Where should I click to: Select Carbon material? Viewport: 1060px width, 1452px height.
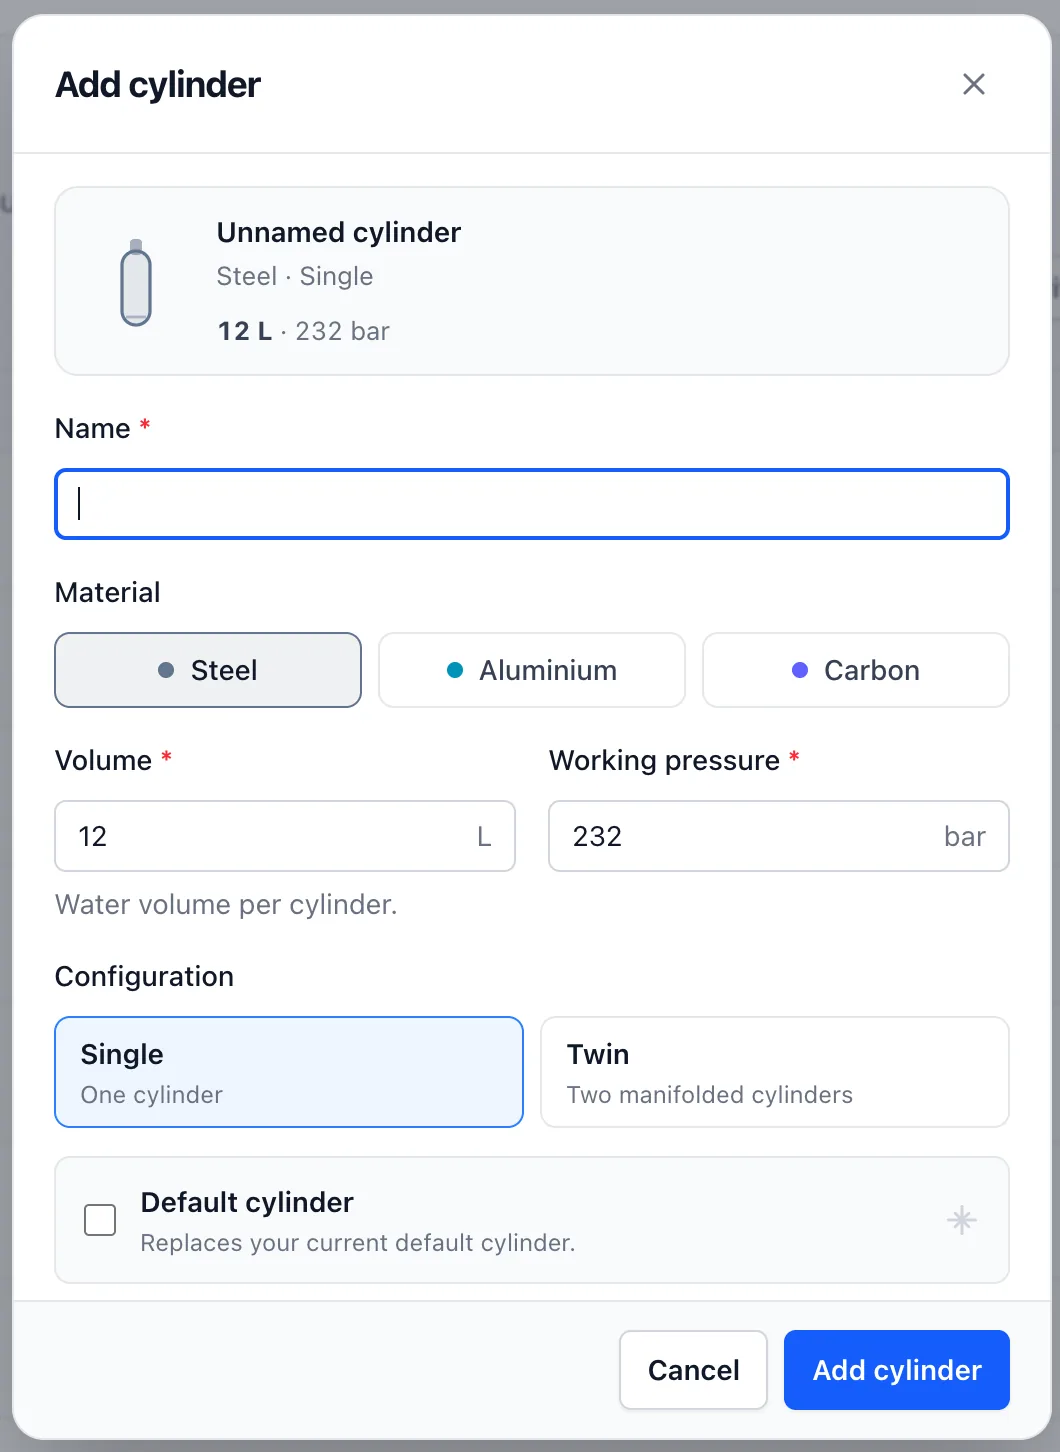point(856,670)
